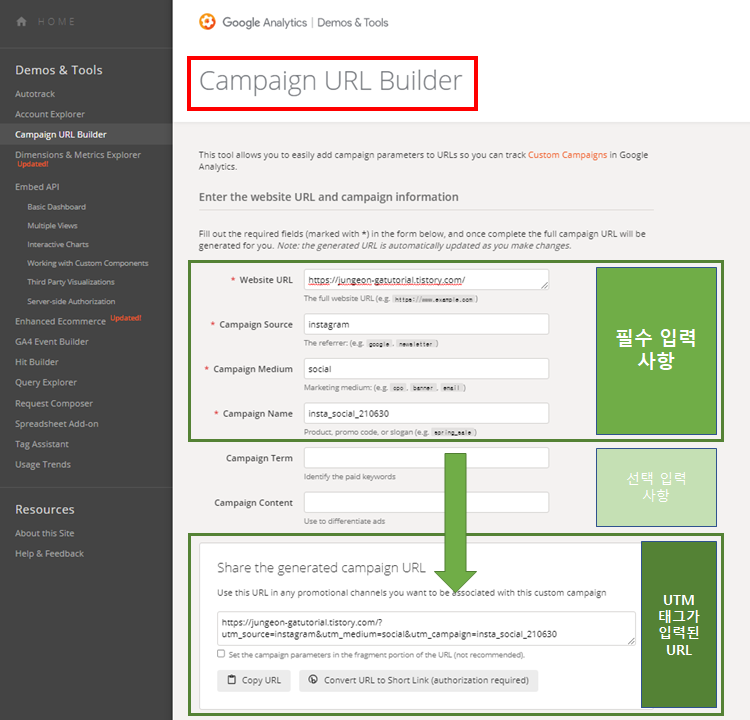Image resolution: width=750 pixels, height=720 pixels.
Task: Open Server-side Authorization
Action: point(71,301)
